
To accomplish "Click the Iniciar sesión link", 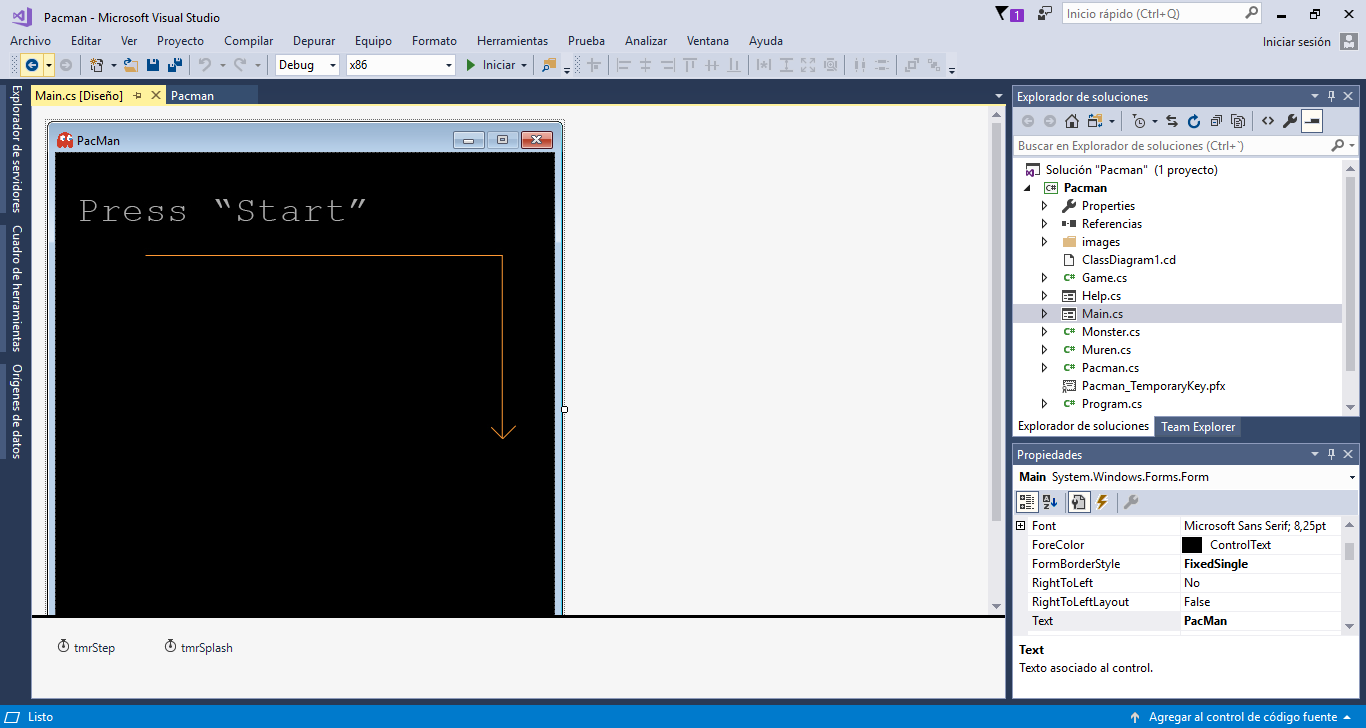I will 1294,41.
